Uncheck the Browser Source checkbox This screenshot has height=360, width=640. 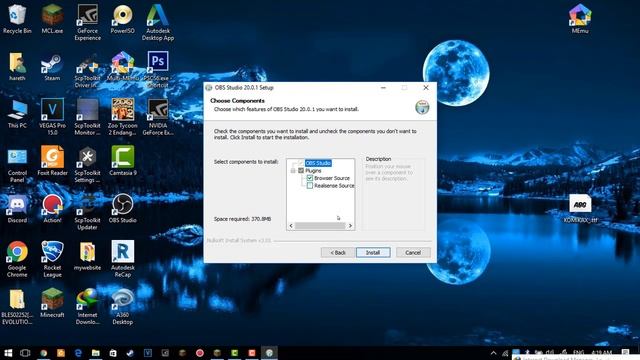pyautogui.click(x=310, y=178)
